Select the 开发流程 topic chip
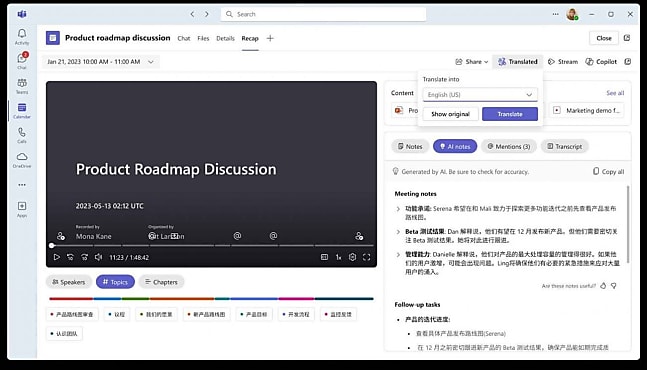 click(x=295, y=314)
